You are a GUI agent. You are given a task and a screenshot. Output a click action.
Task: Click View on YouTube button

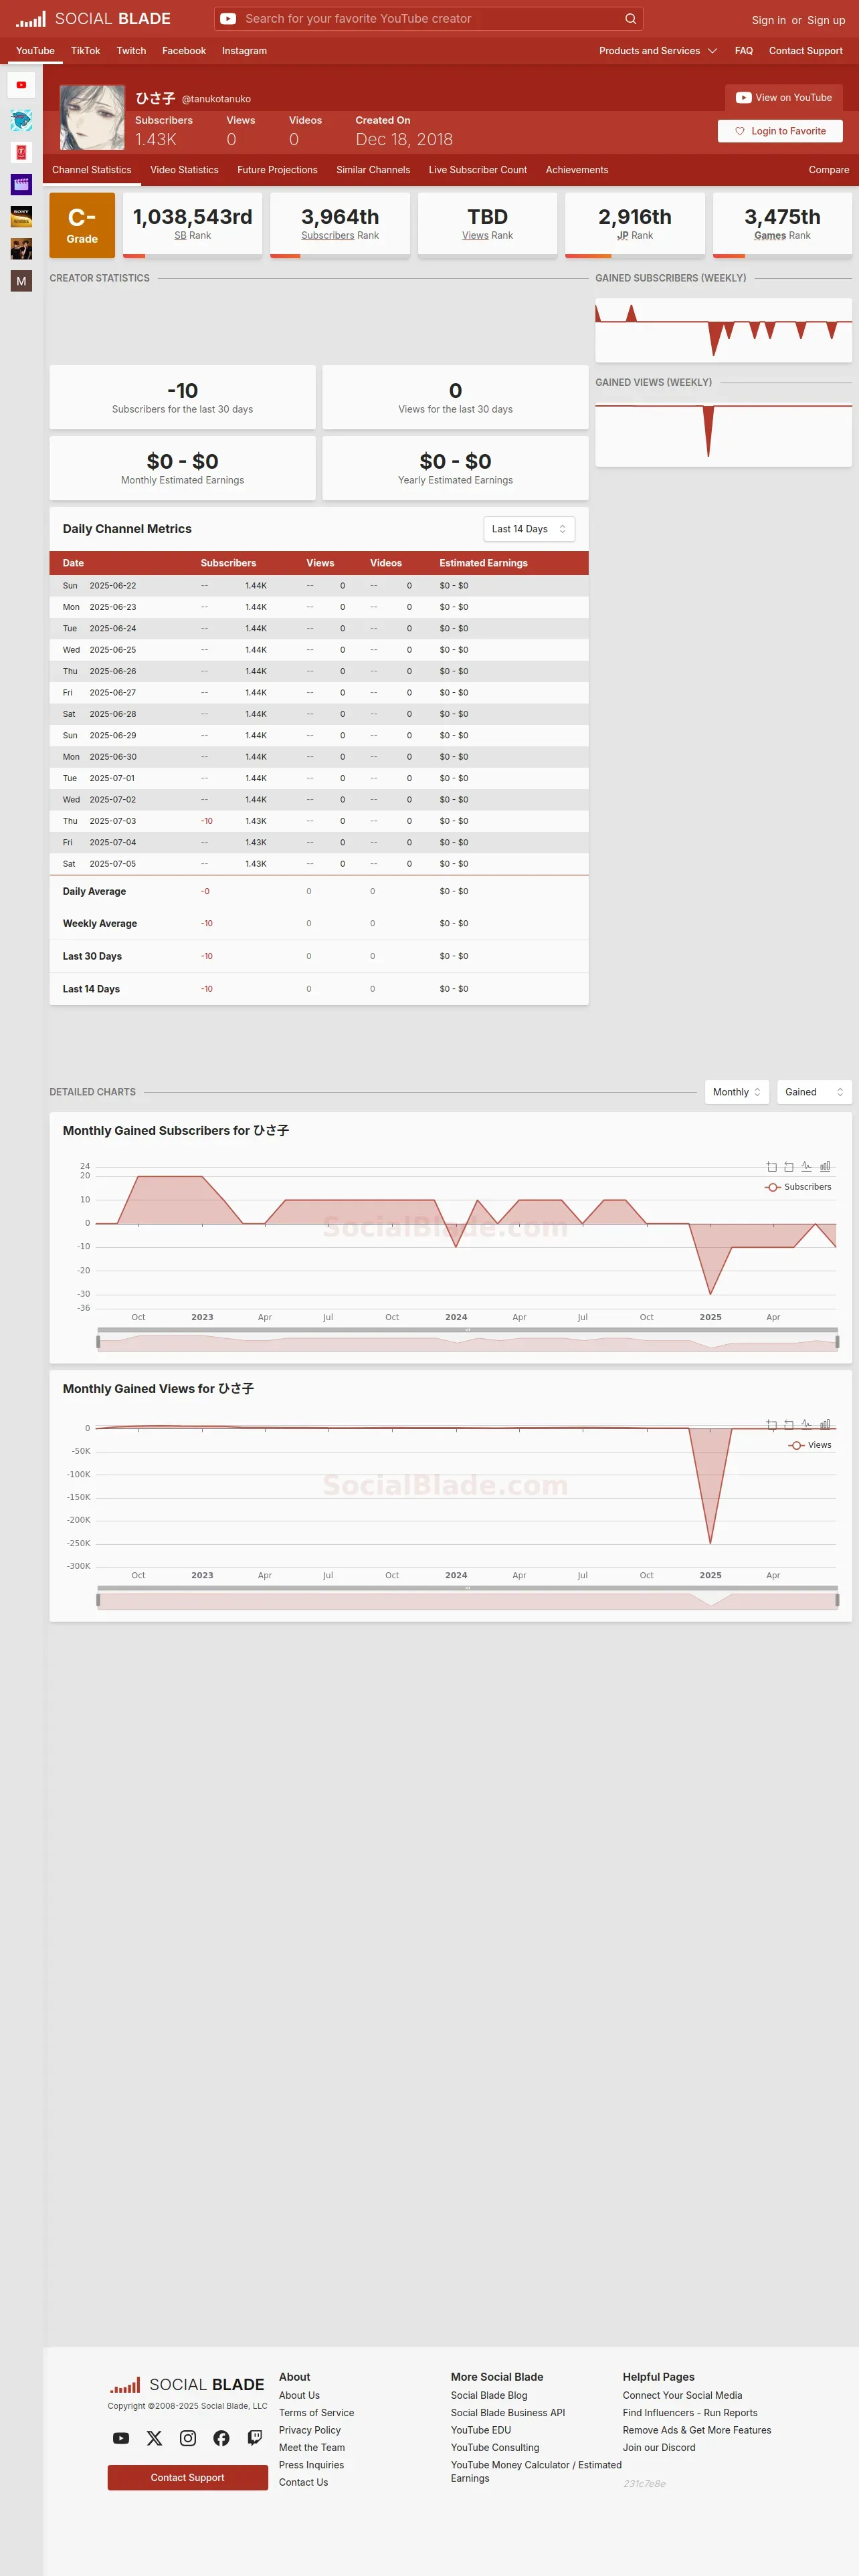(x=784, y=98)
